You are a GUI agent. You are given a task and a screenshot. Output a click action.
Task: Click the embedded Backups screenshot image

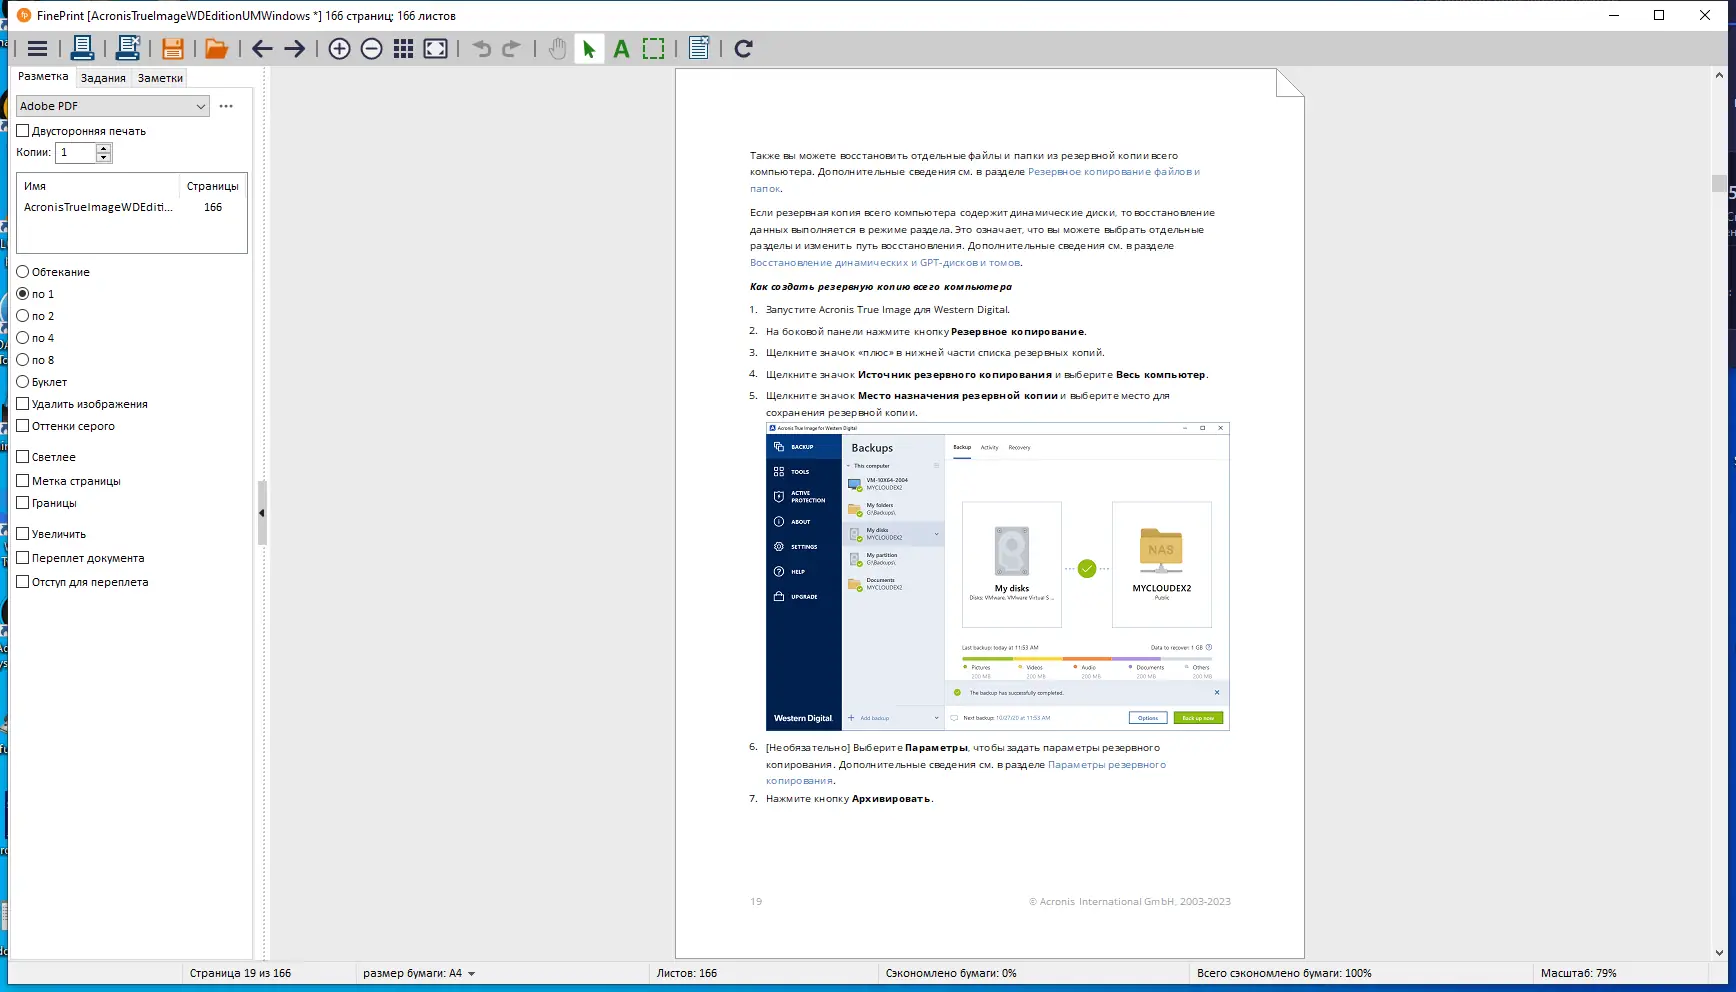click(x=997, y=577)
